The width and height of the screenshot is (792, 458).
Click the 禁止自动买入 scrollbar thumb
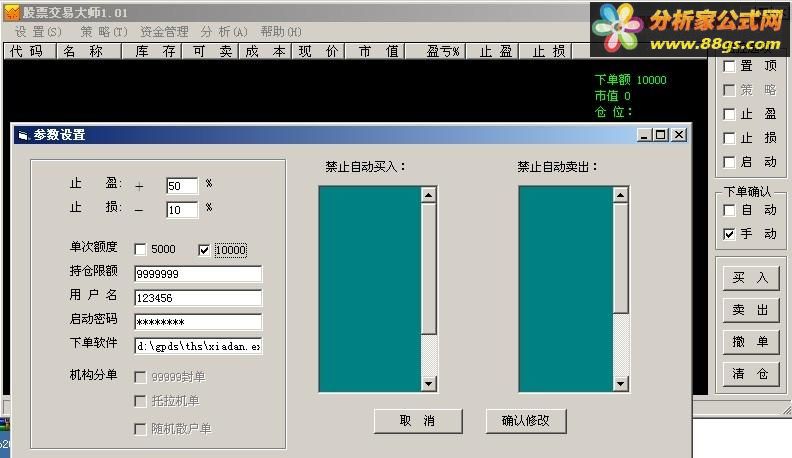pyautogui.click(x=428, y=268)
